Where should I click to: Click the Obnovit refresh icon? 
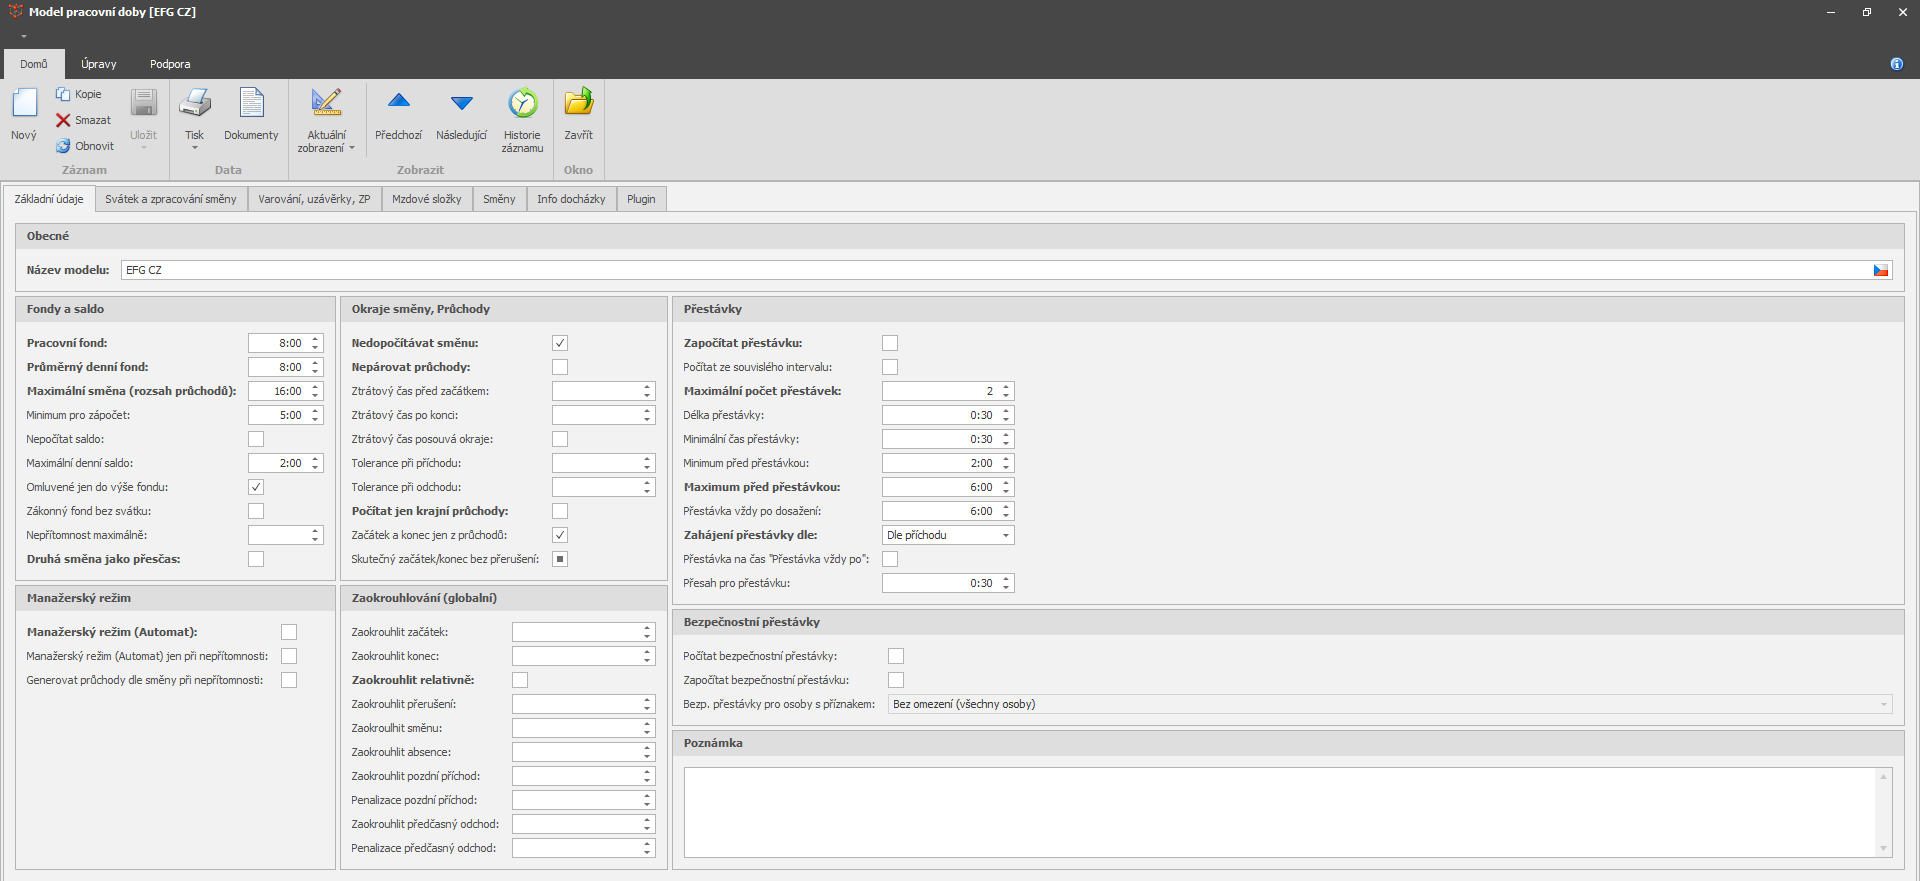coord(63,146)
